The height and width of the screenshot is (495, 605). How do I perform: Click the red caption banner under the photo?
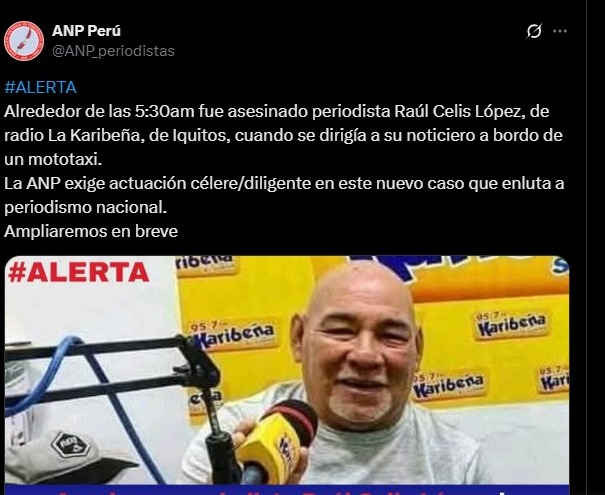click(x=287, y=490)
